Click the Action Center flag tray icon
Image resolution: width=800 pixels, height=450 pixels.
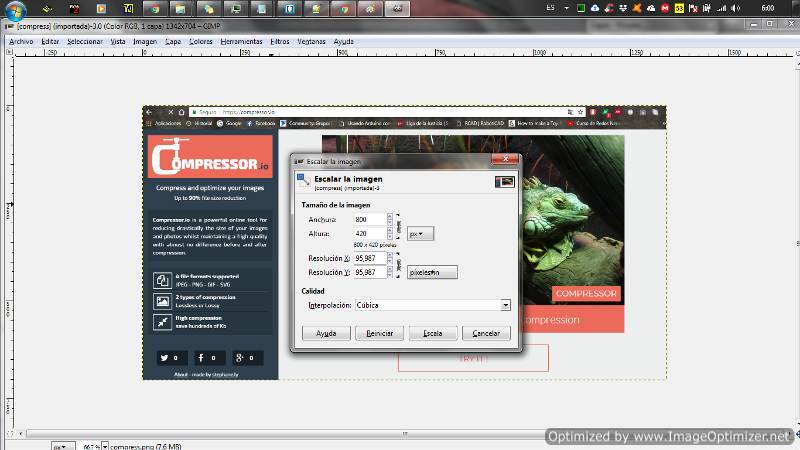click(x=693, y=8)
